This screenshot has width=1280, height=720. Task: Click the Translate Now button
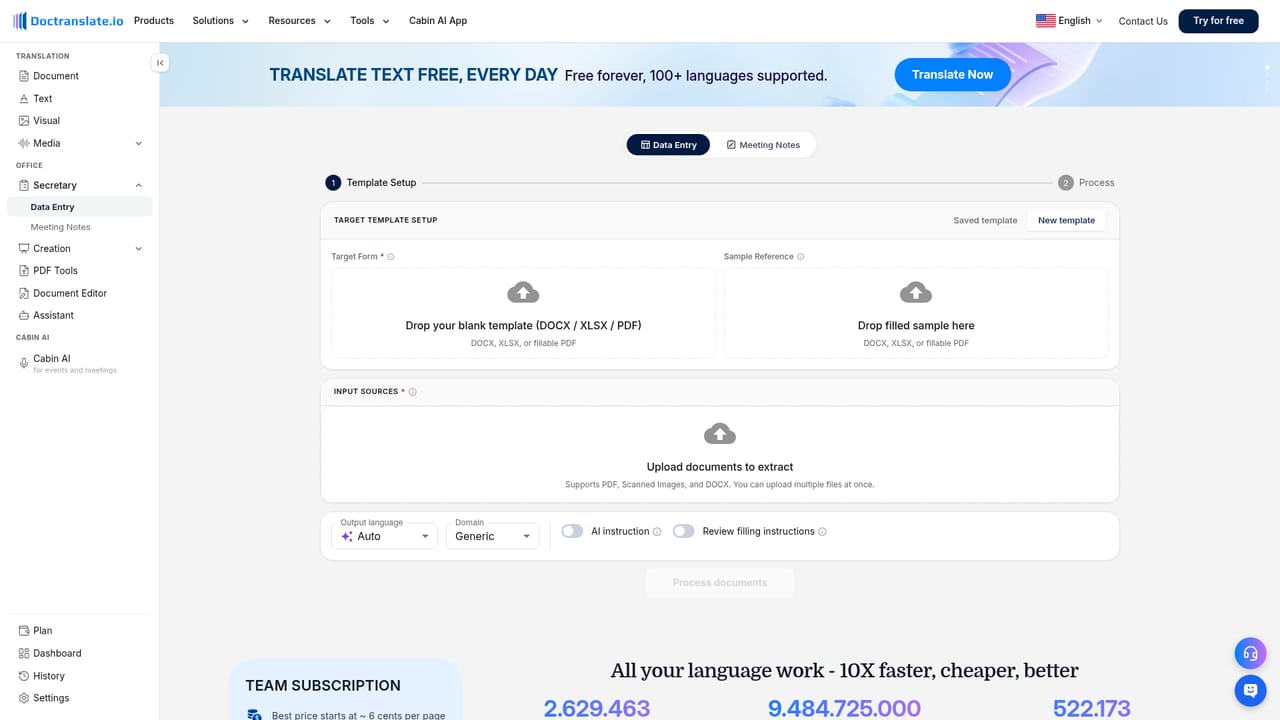tap(952, 75)
